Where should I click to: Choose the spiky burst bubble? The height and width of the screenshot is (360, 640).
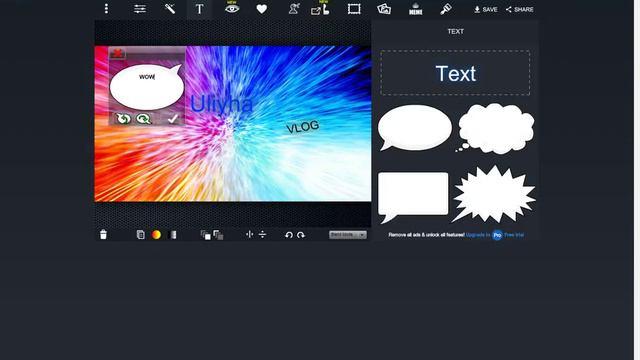pos(493,194)
